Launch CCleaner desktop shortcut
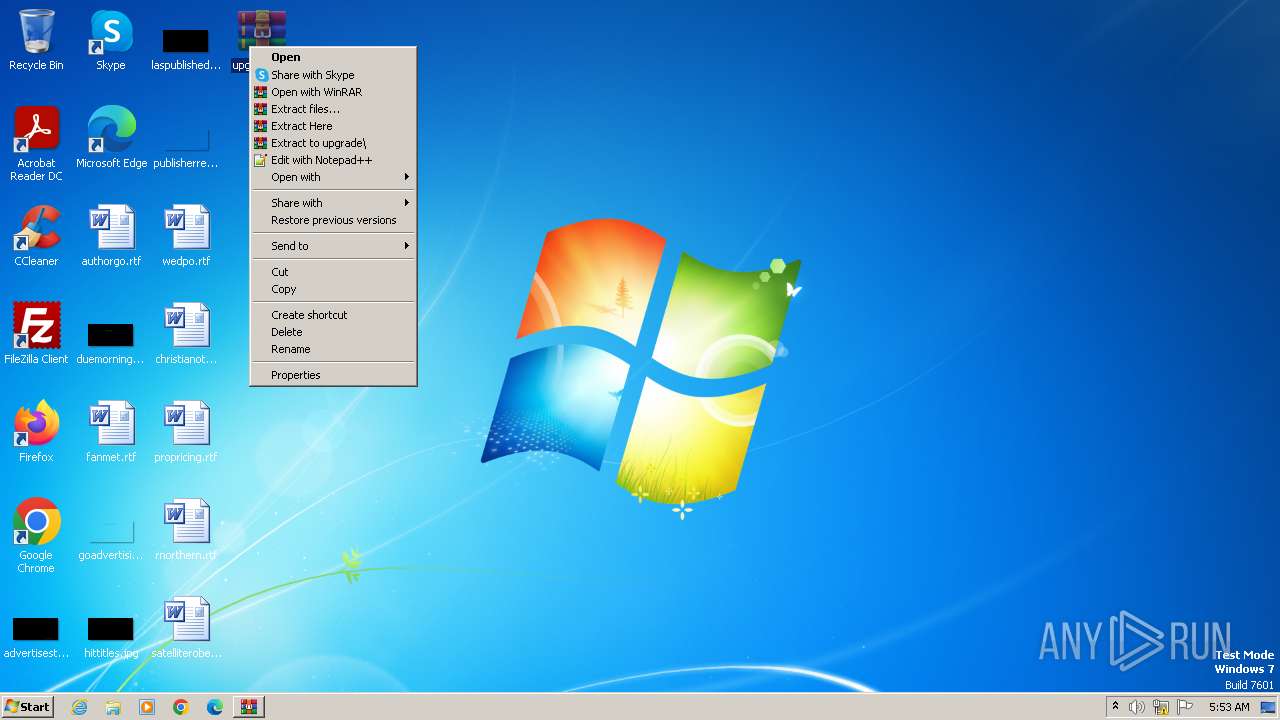 tap(36, 236)
